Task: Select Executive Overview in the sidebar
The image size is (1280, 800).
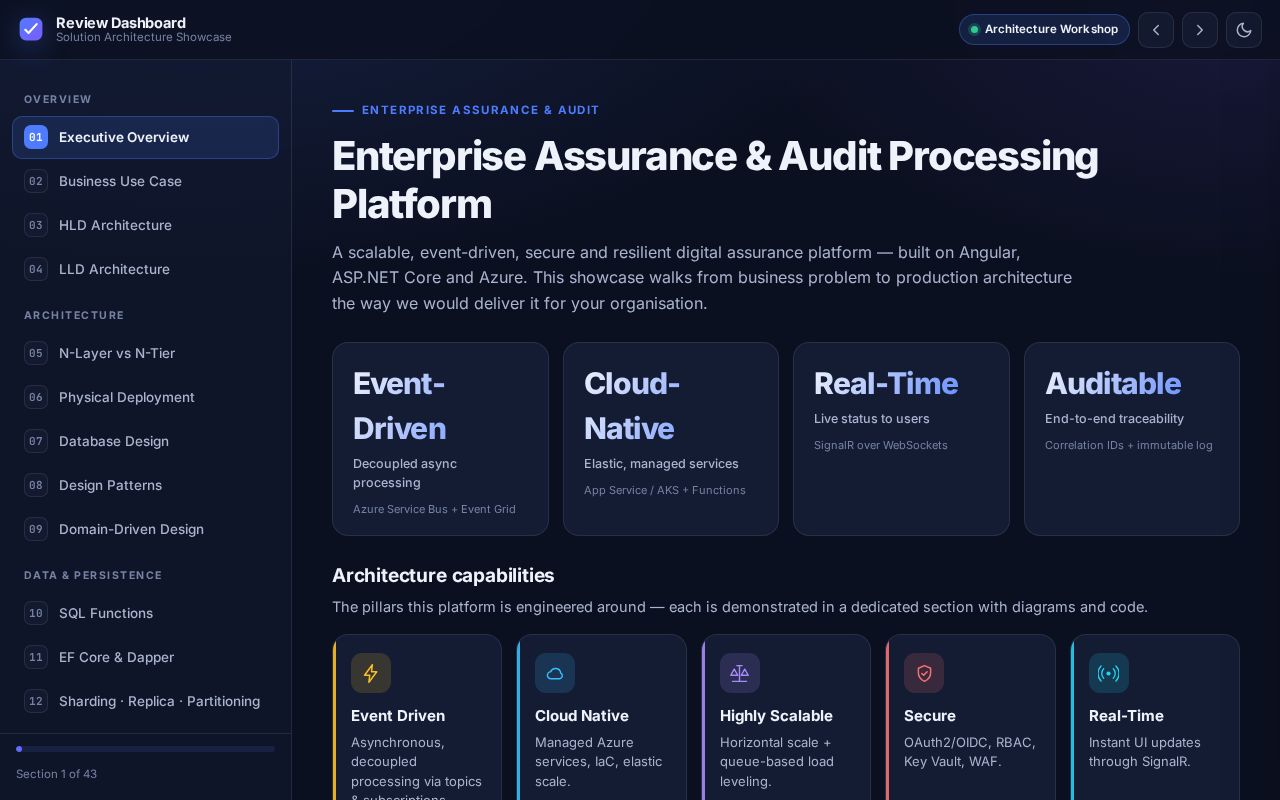Action: pos(145,137)
